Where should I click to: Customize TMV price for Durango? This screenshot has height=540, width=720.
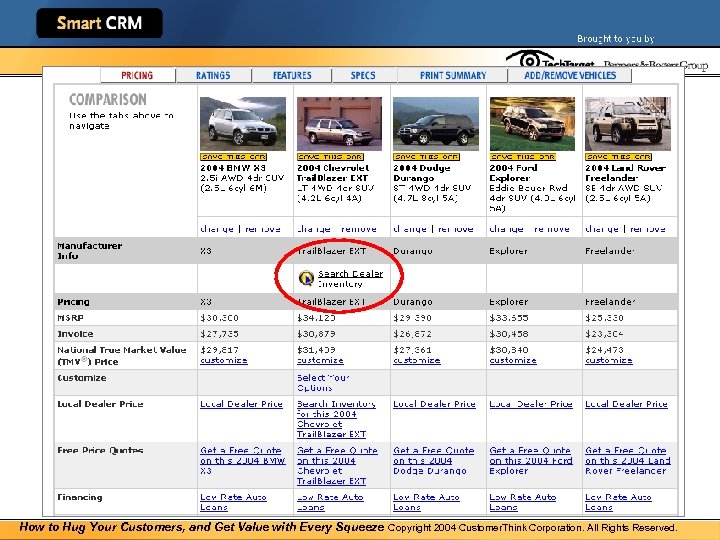pos(416,360)
